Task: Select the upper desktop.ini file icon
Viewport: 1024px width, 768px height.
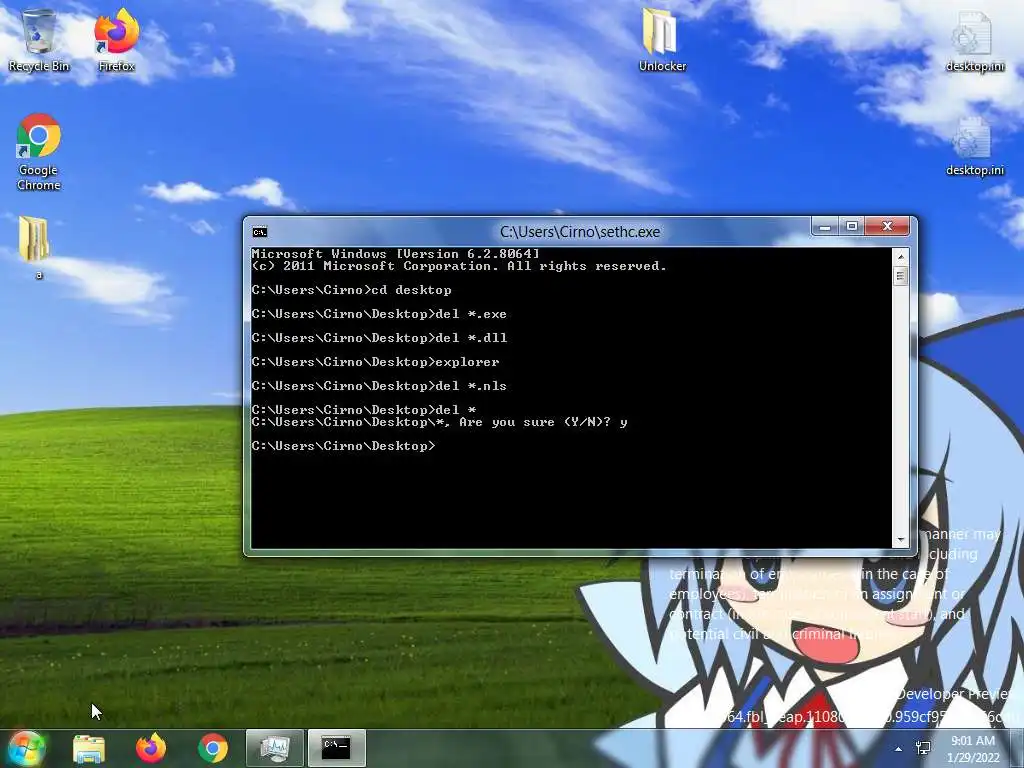Action: point(974,40)
